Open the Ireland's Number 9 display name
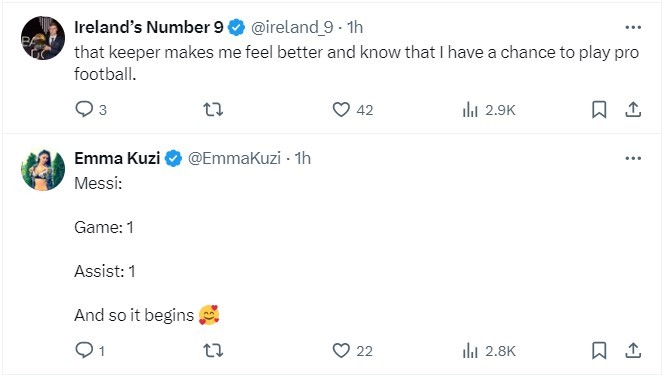The height and width of the screenshot is (375, 663). tap(149, 27)
